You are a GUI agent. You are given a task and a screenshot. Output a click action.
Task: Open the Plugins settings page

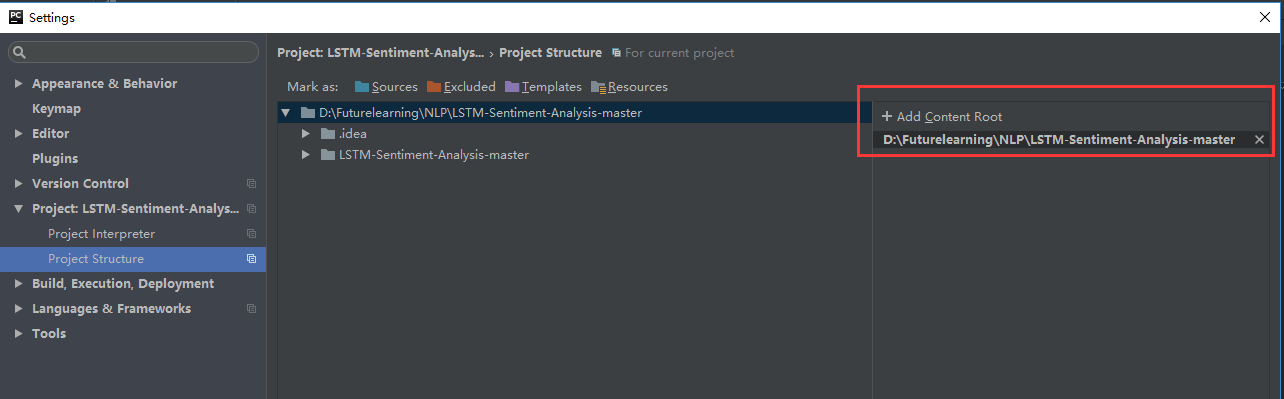click(x=55, y=159)
